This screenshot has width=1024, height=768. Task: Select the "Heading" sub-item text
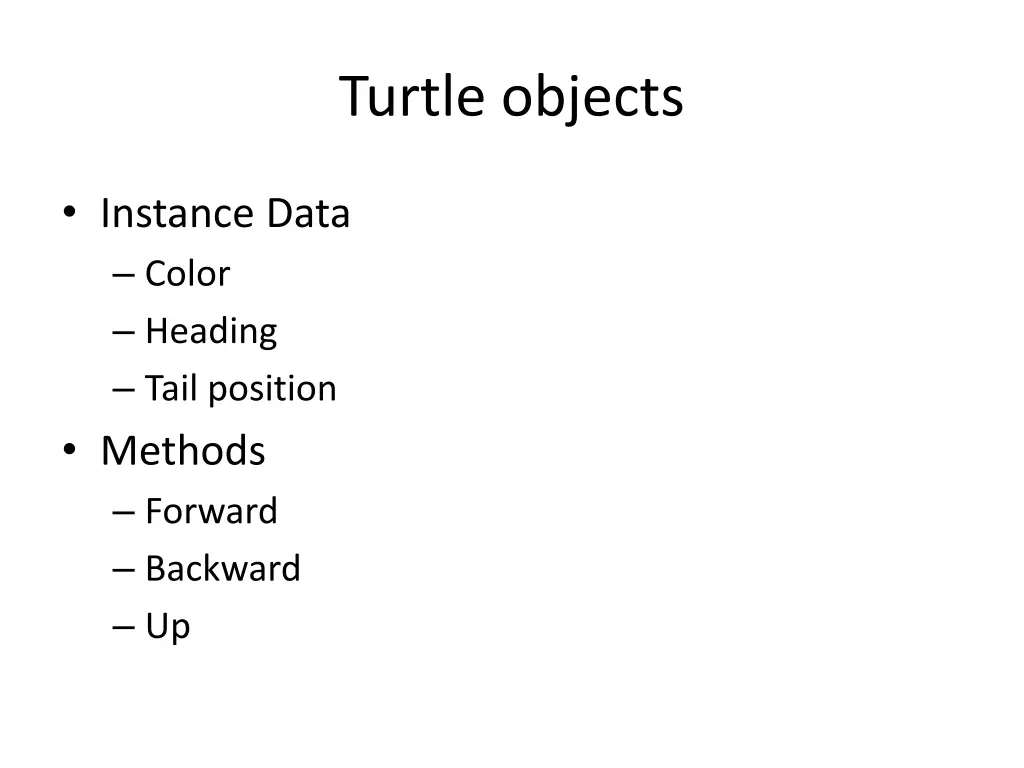211,332
